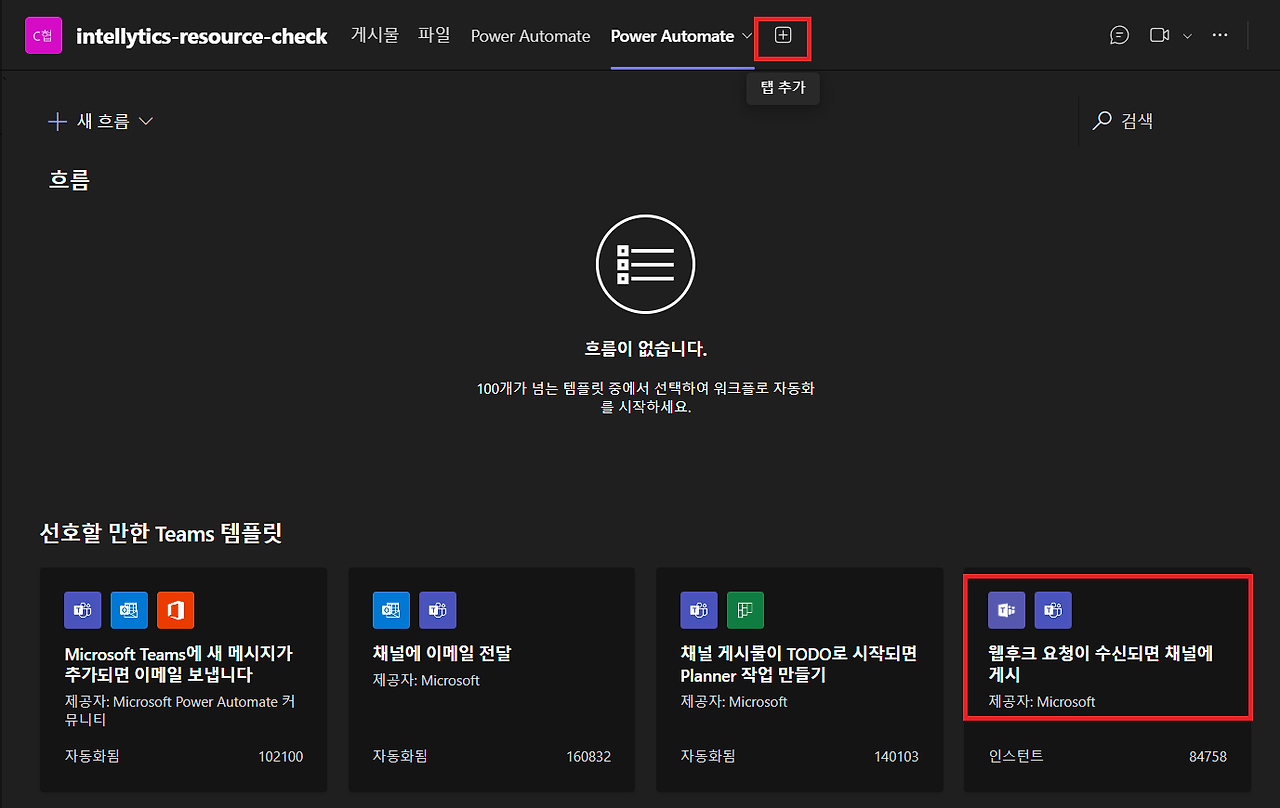This screenshot has height=808, width=1280.
Task: Click the Teams icon on 채널에 이메일 전달 card
Action: tap(437, 610)
